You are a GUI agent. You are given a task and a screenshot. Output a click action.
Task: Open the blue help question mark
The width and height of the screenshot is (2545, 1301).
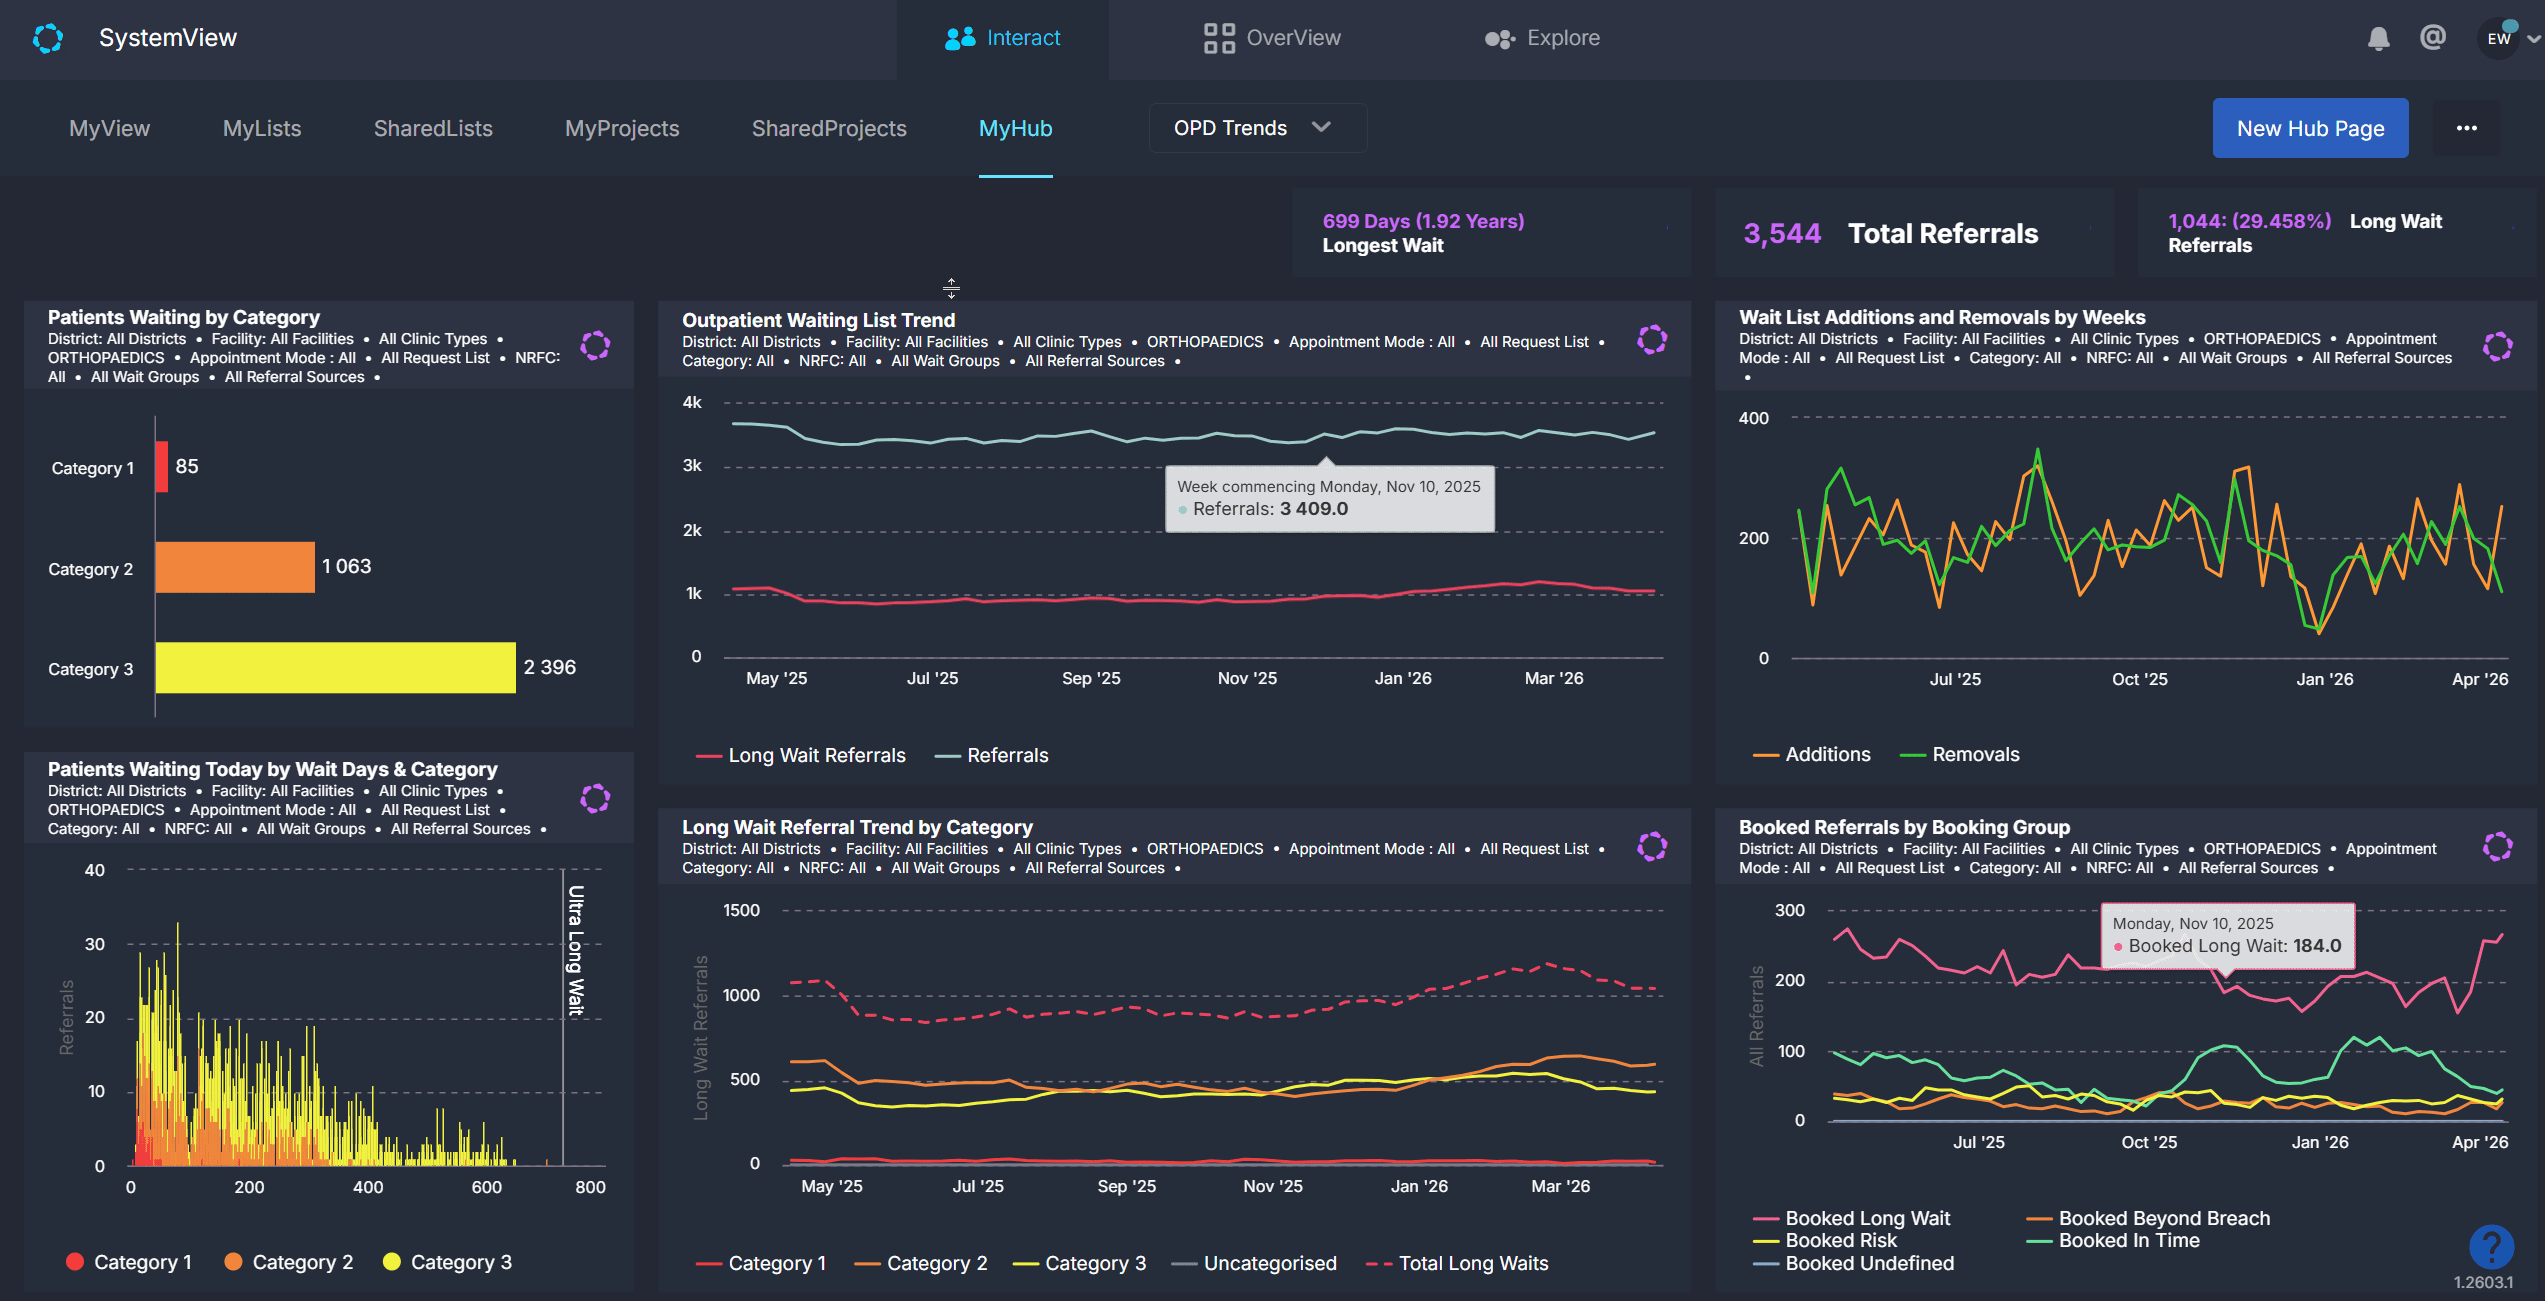tap(2490, 1246)
